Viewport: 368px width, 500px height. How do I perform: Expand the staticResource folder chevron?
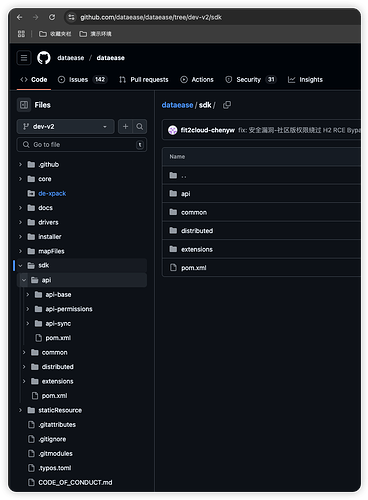(20, 410)
